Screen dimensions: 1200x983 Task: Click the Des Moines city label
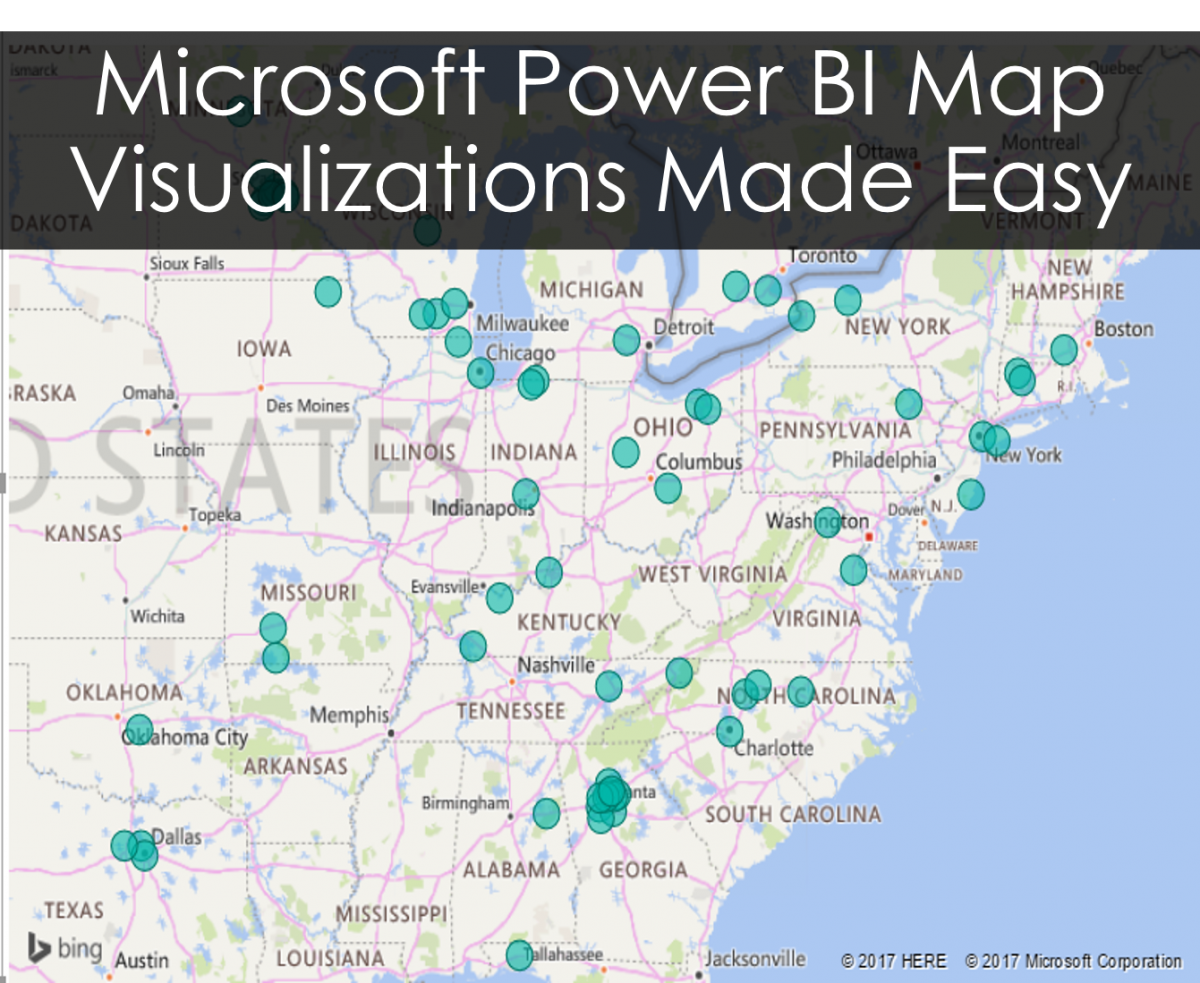pyautogui.click(x=308, y=406)
